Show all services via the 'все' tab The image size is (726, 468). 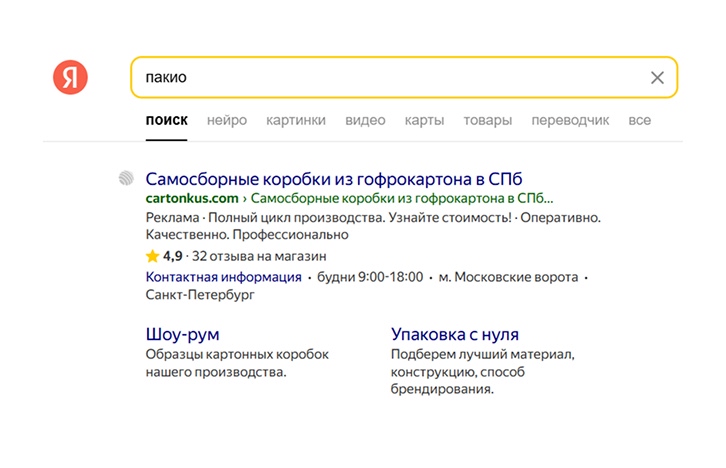[640, 120]
